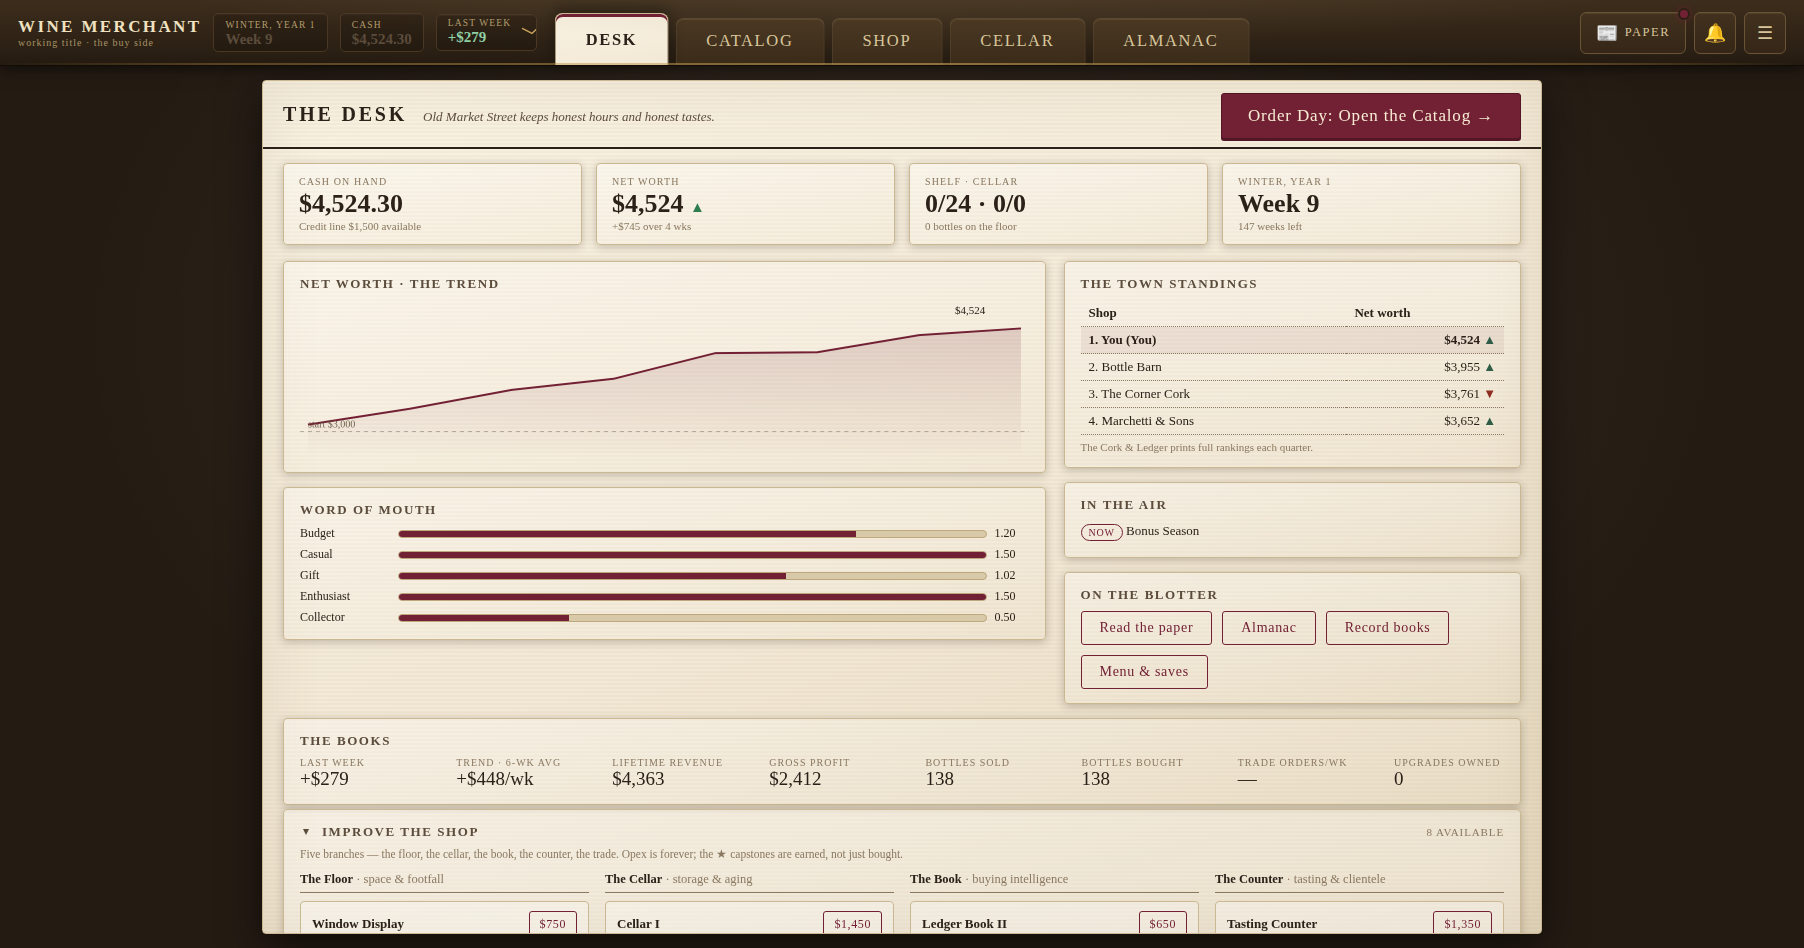Click the Wine Merchant title logo
Viewport: 1804px width, 948px height.
[x=109, y=27]
